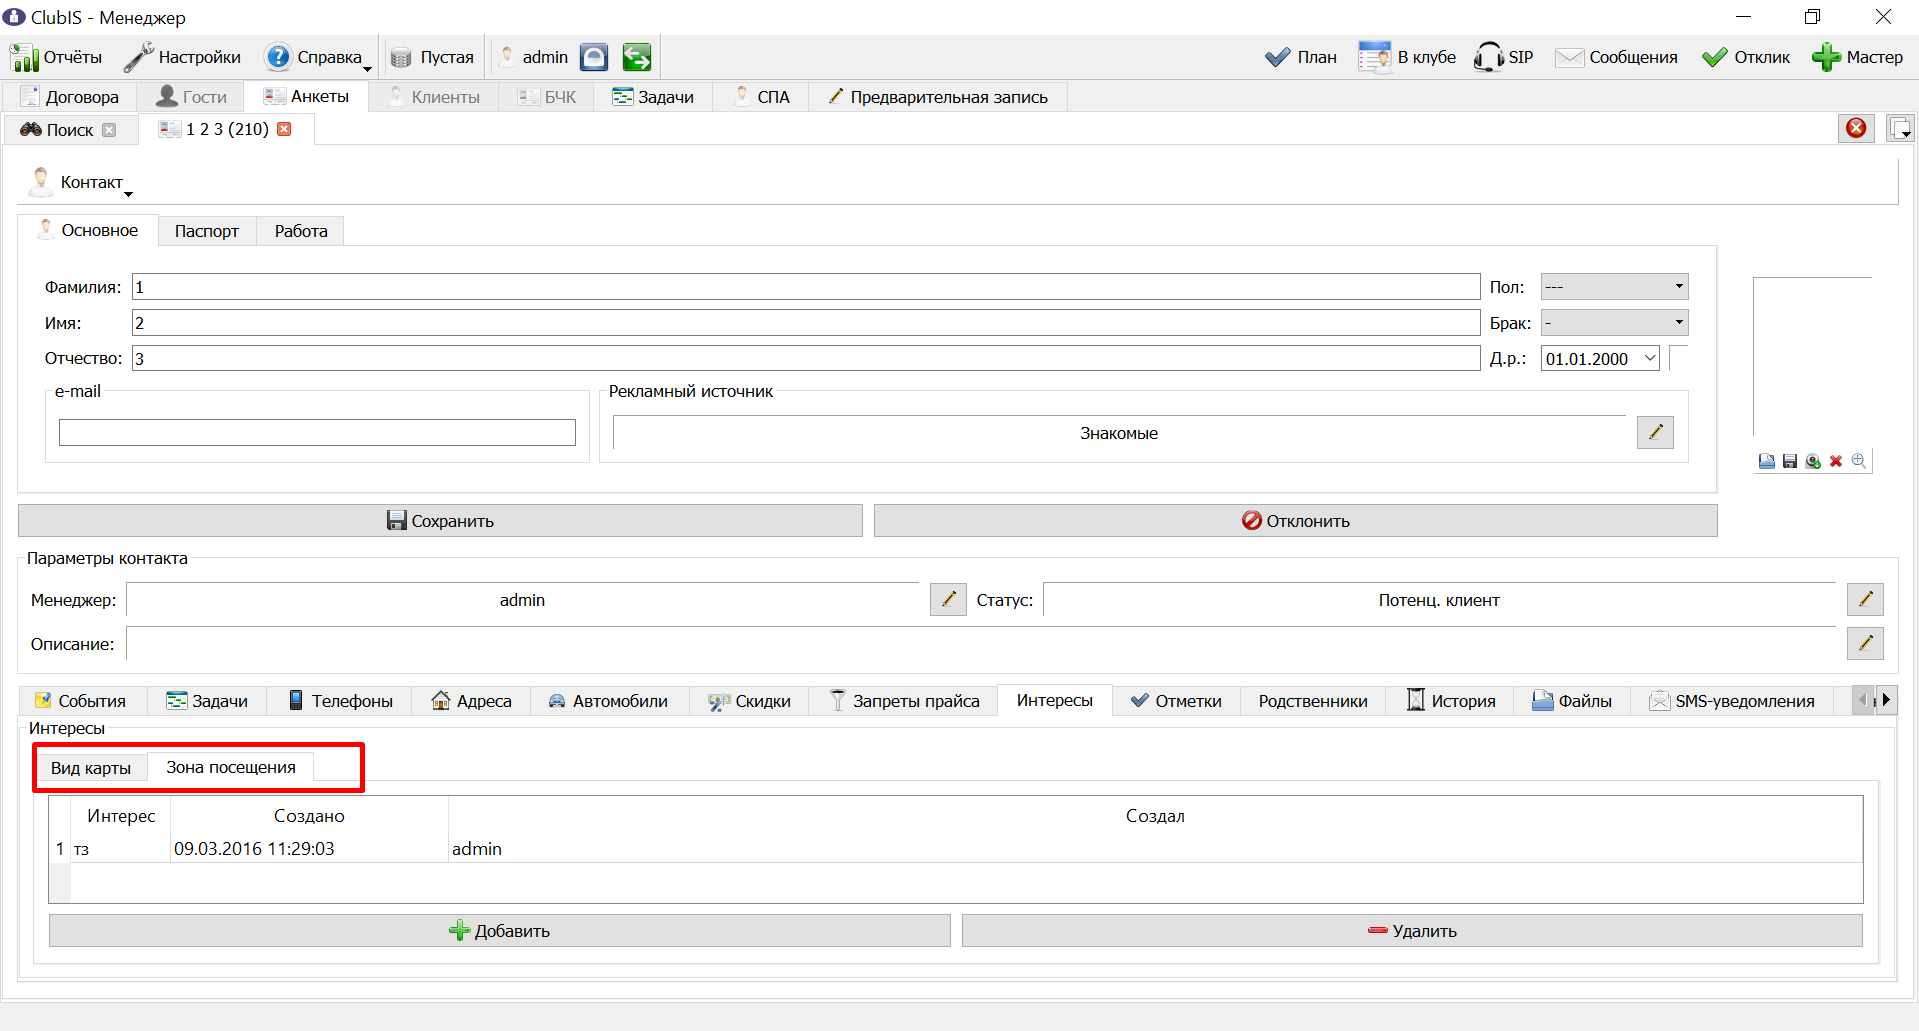Click the green switch-user arrows icon
Screen dimensions: 1919x1031
coord(636,57)
